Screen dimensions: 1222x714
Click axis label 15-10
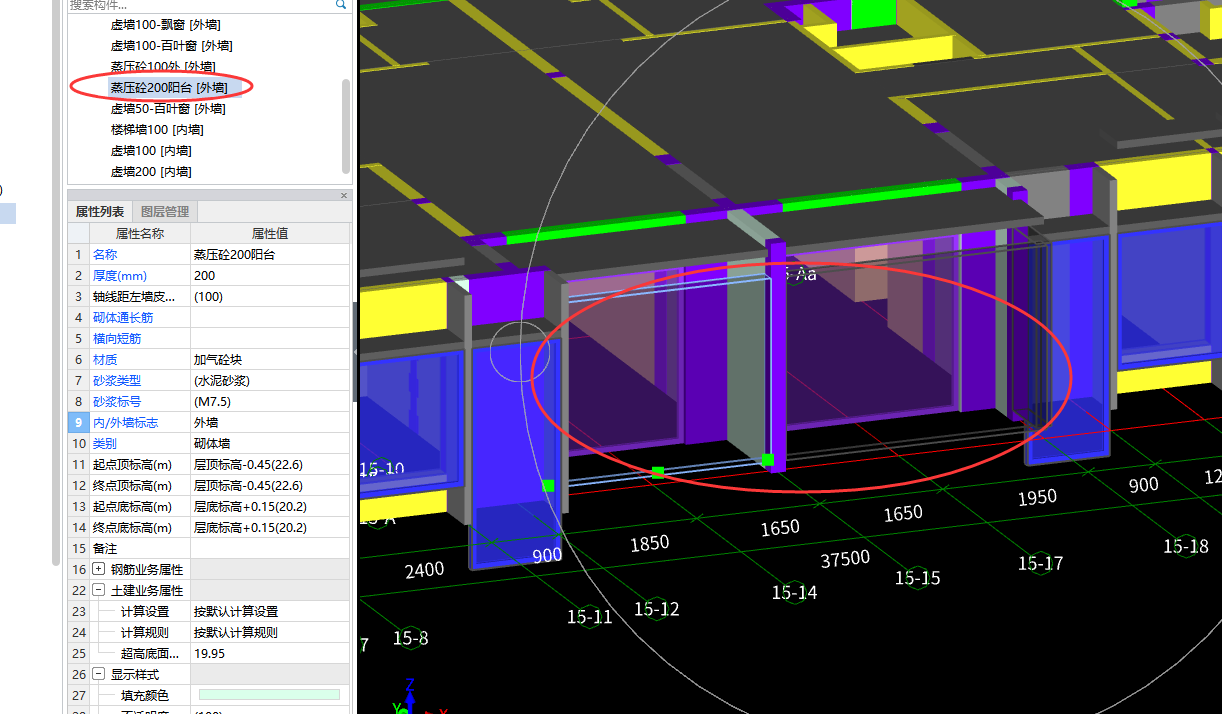(382, 468)
